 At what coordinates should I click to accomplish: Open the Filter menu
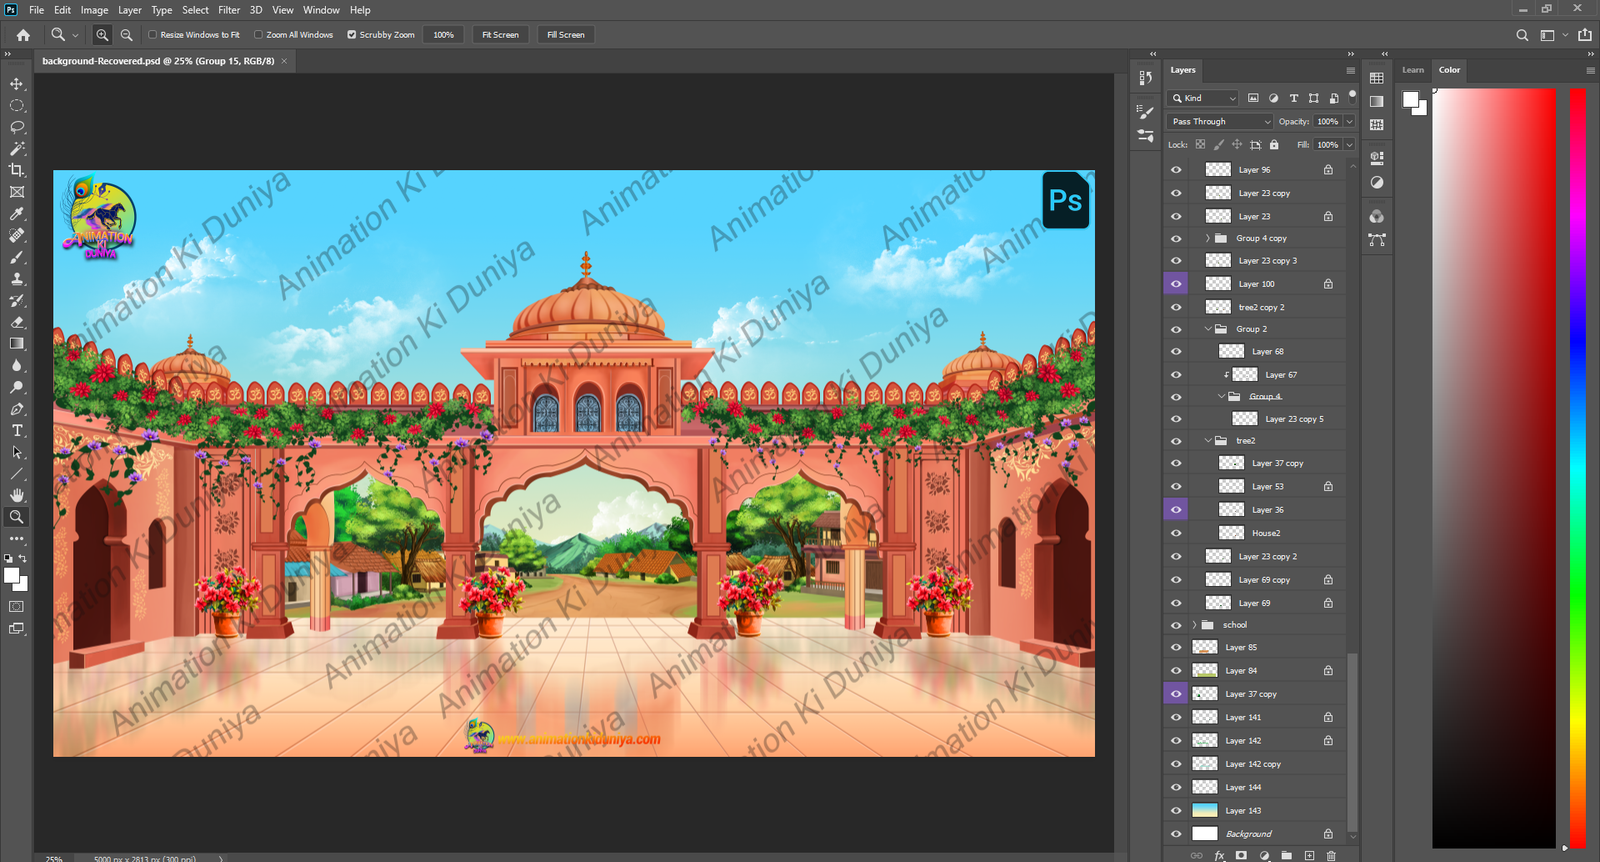coord(229,10)
